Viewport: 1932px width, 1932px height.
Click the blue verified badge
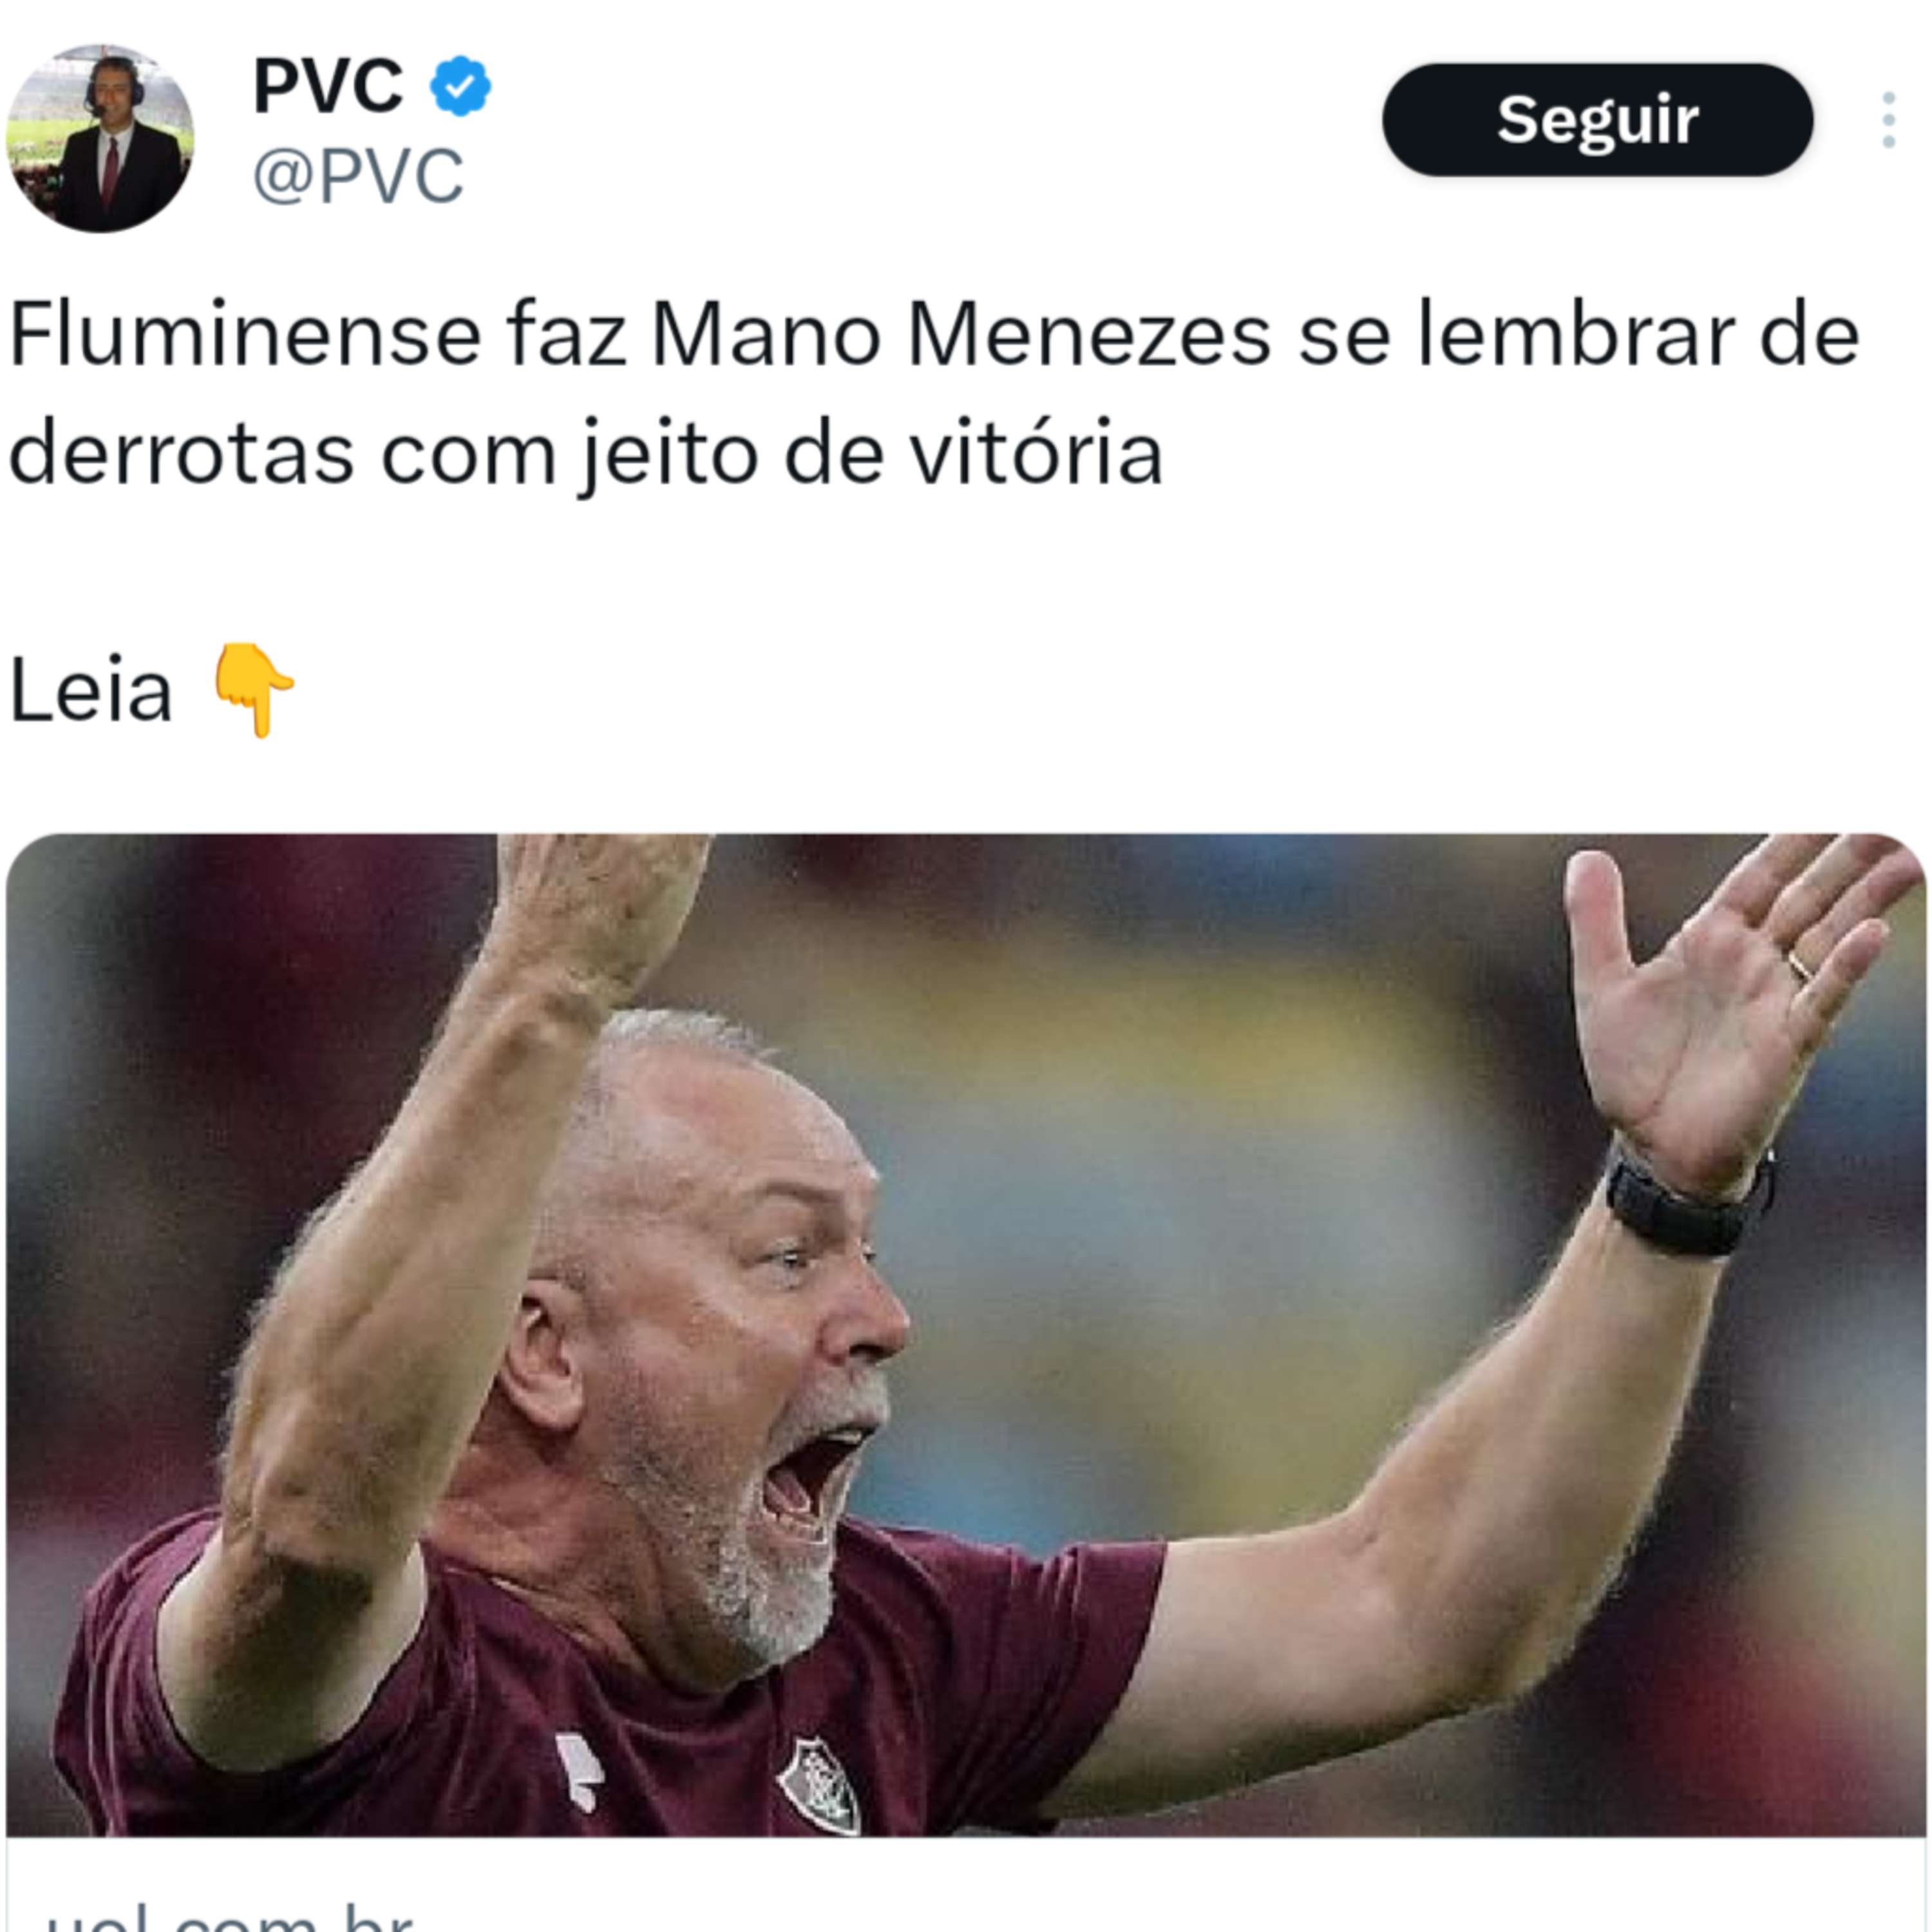pyautogui.click(x=460, y=86)
